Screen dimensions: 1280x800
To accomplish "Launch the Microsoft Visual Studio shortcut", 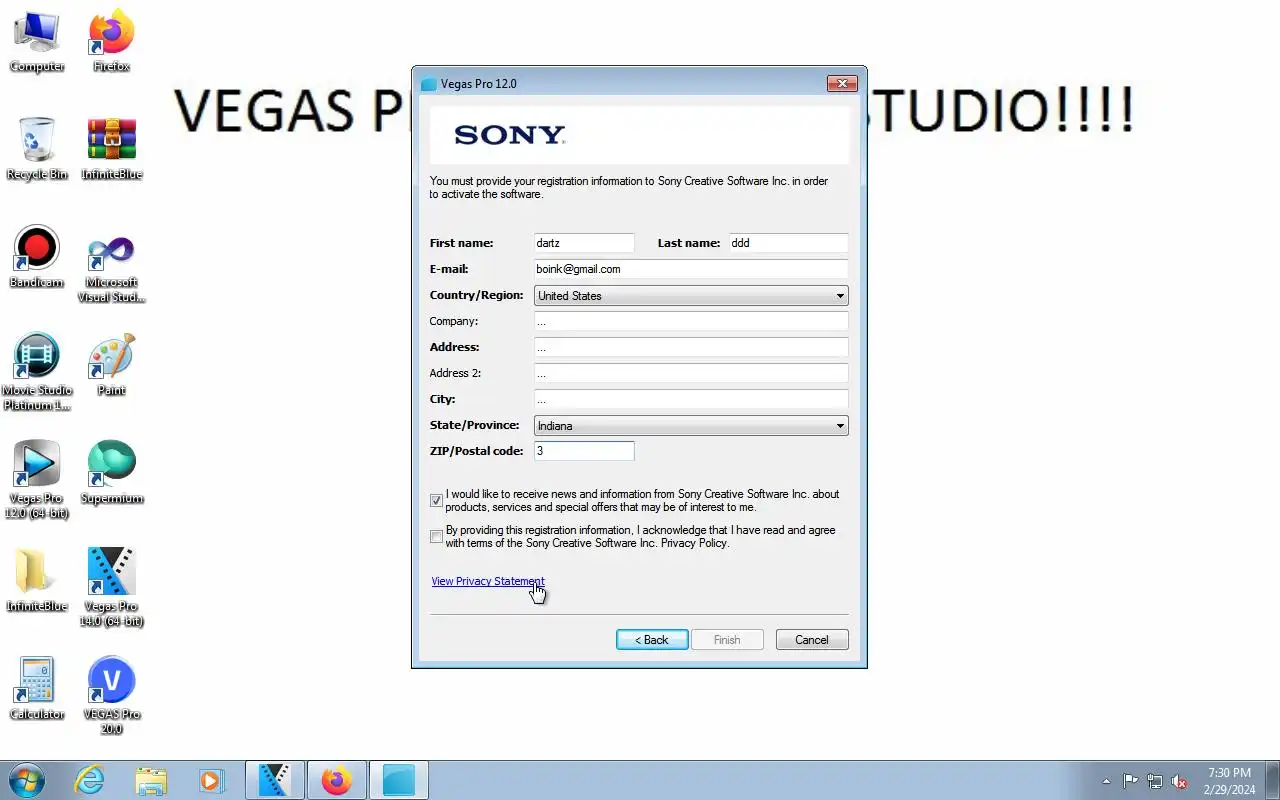I will pos(111,265).
